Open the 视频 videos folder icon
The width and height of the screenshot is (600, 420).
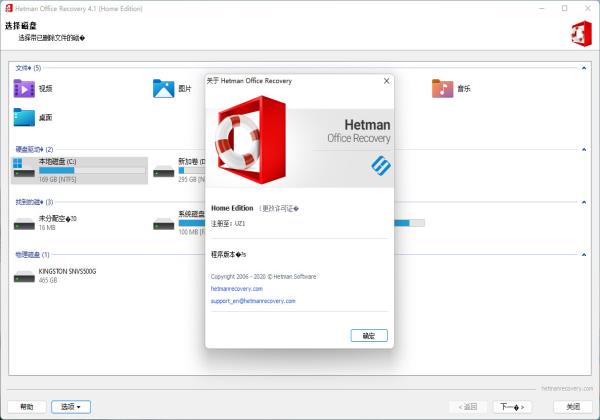[x=24, y=89]
